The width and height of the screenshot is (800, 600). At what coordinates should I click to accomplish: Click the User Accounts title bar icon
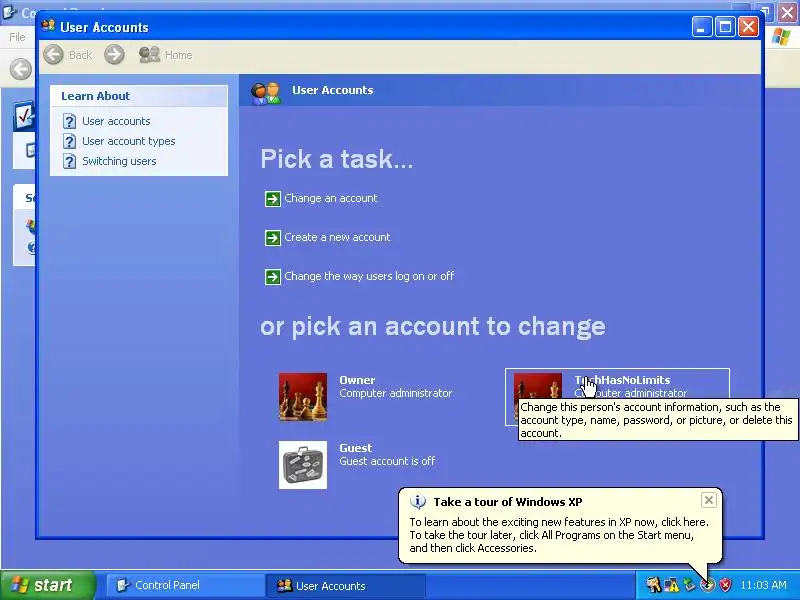click(48, 26)
